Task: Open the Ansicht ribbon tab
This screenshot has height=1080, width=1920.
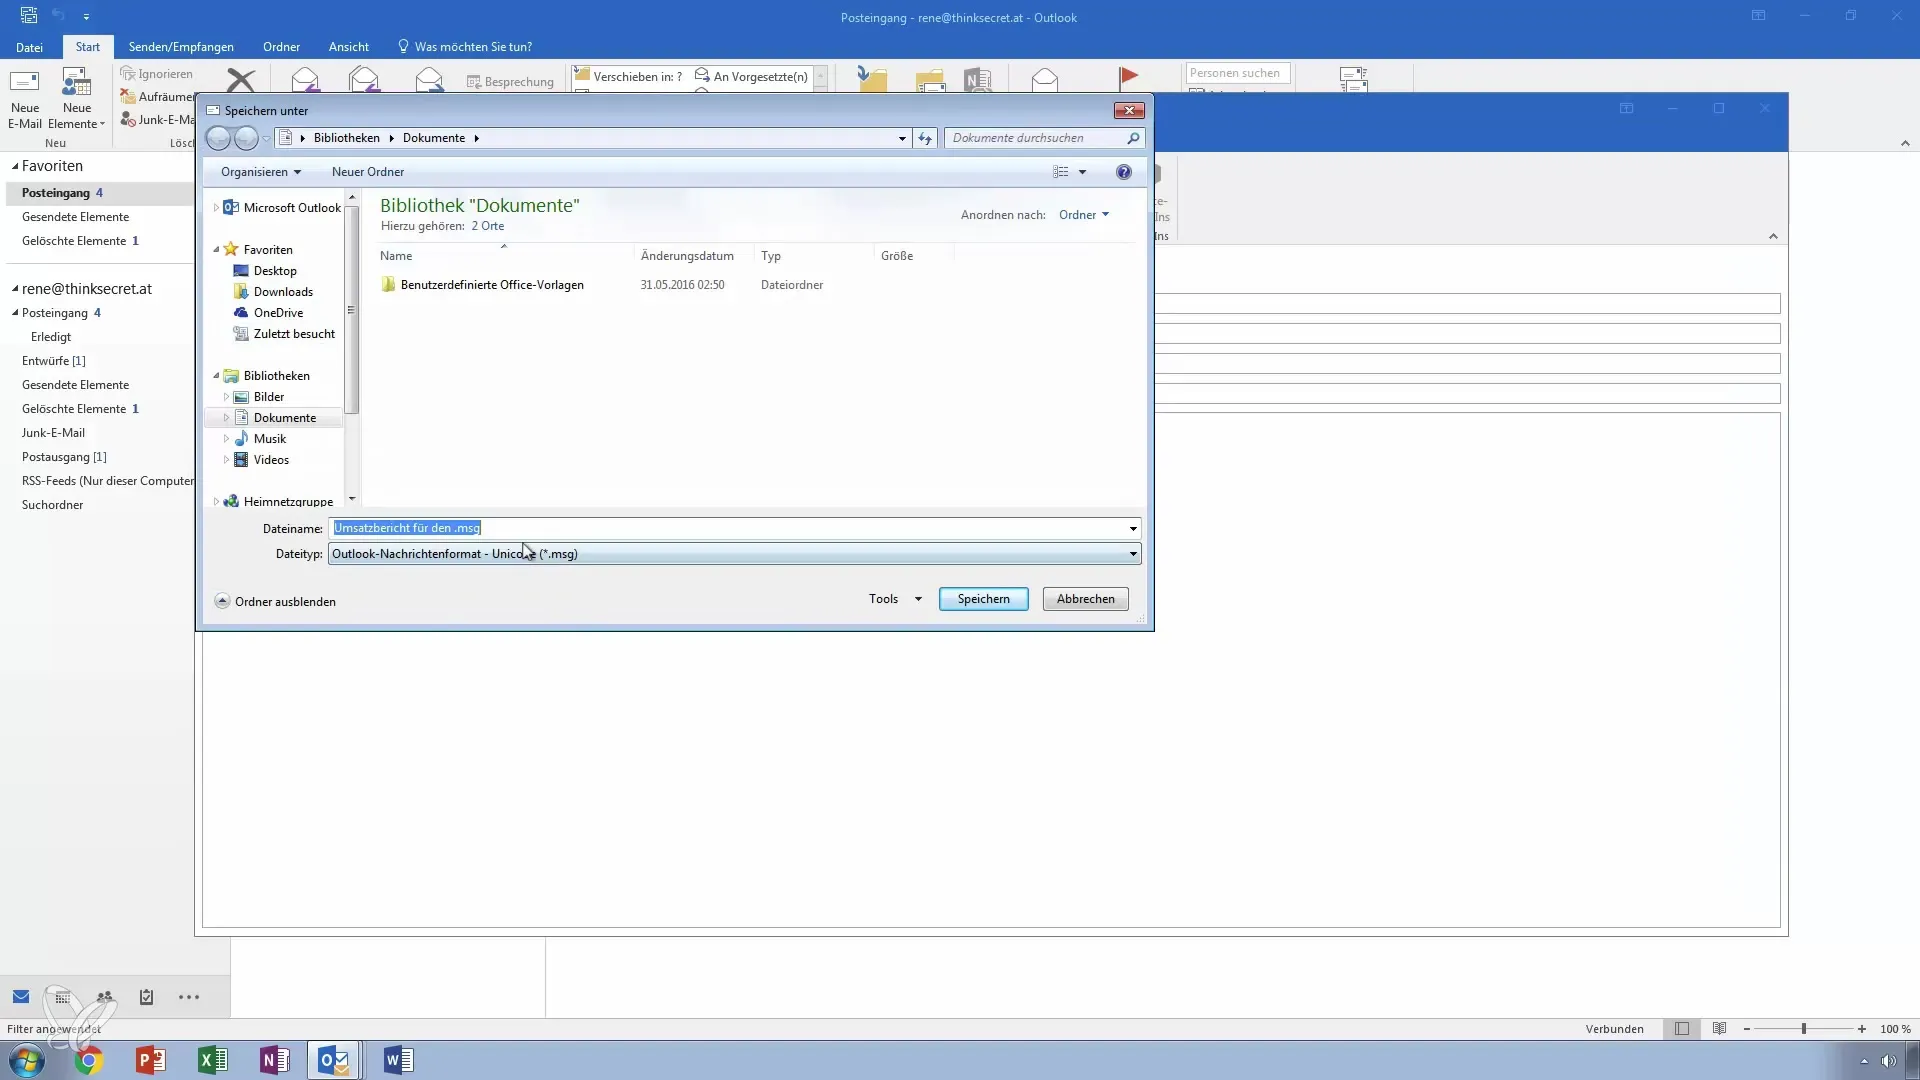Action: coord(348,47)
